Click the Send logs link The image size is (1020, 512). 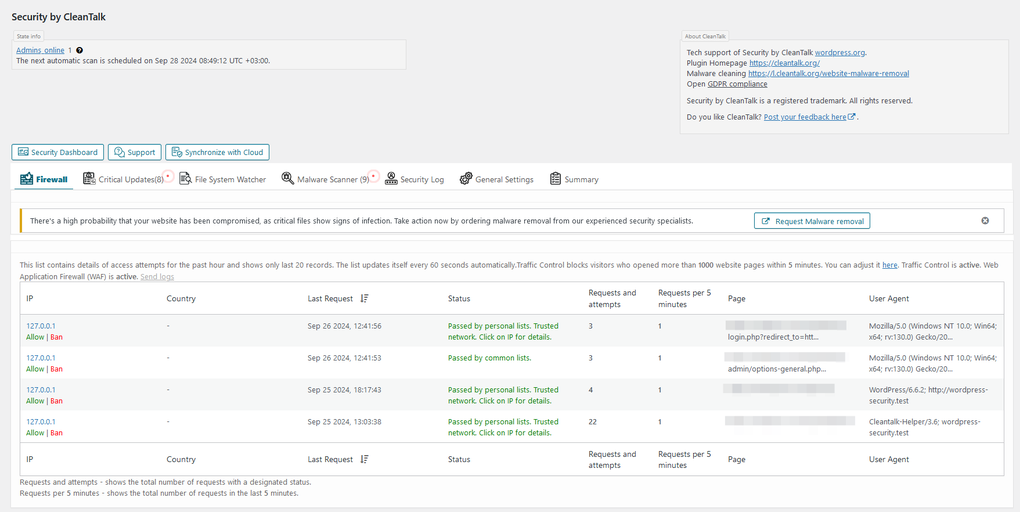click(x=157, y=276)
